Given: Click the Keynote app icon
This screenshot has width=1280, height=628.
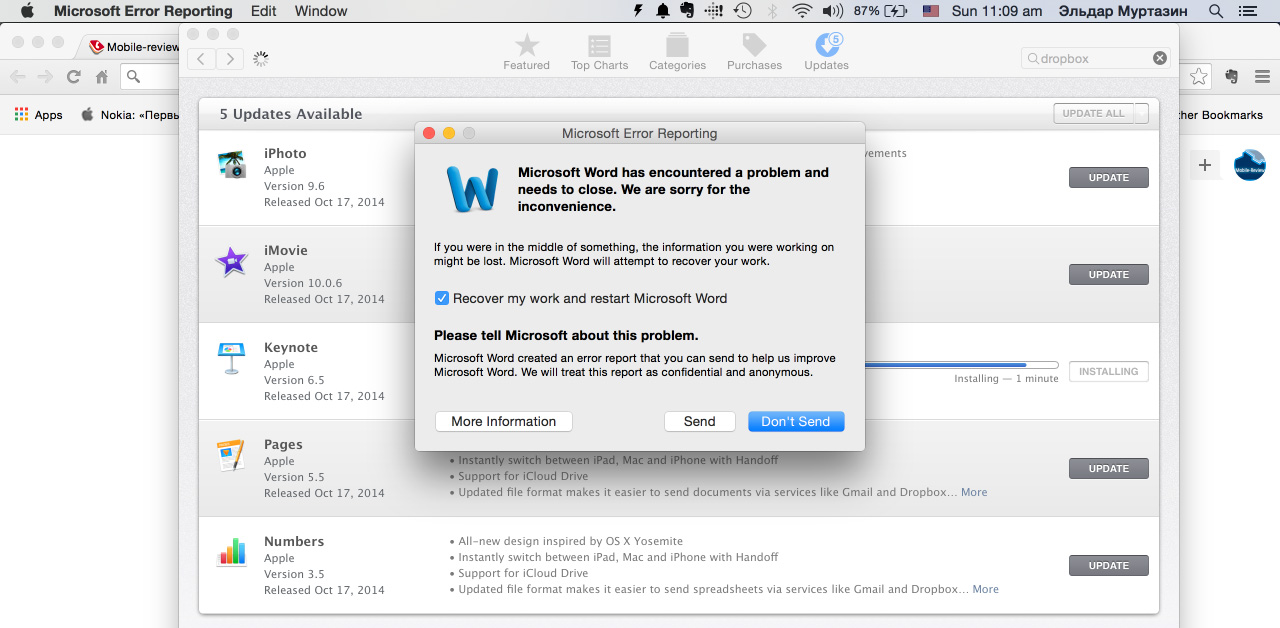Looking at the screenshot, I should (232, 358).
